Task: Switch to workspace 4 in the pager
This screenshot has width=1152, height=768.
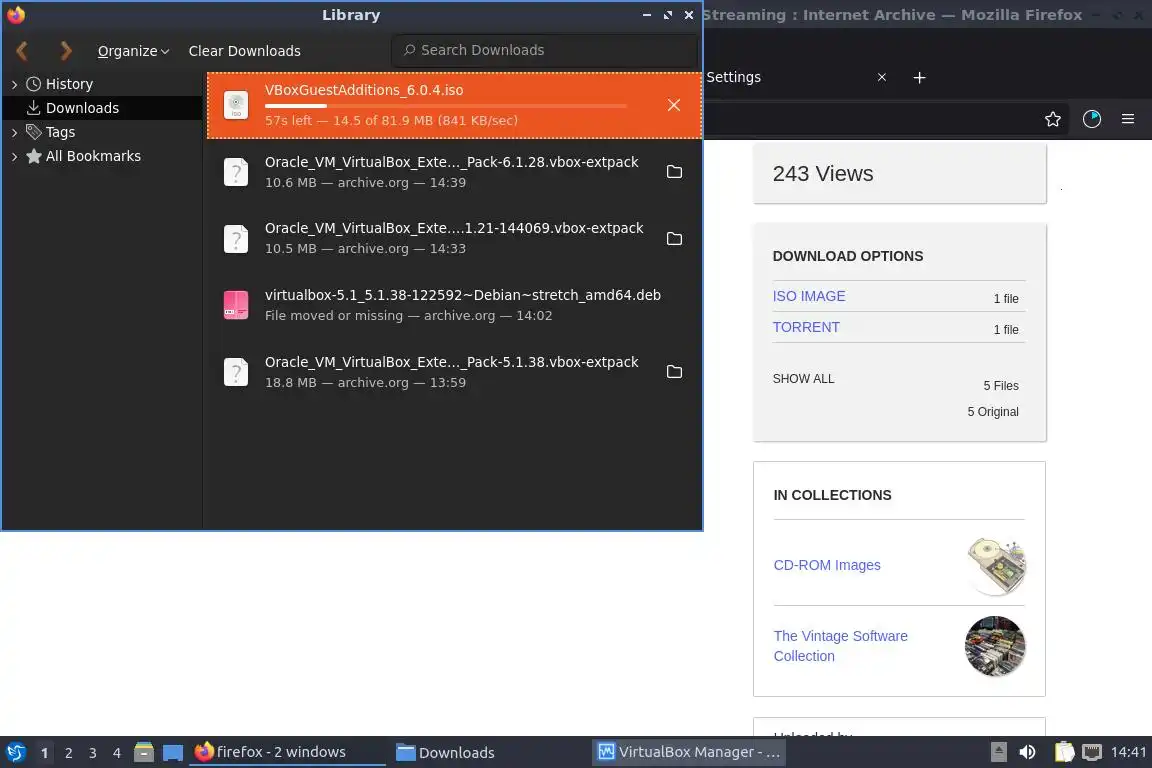Action: pos(116,753)
